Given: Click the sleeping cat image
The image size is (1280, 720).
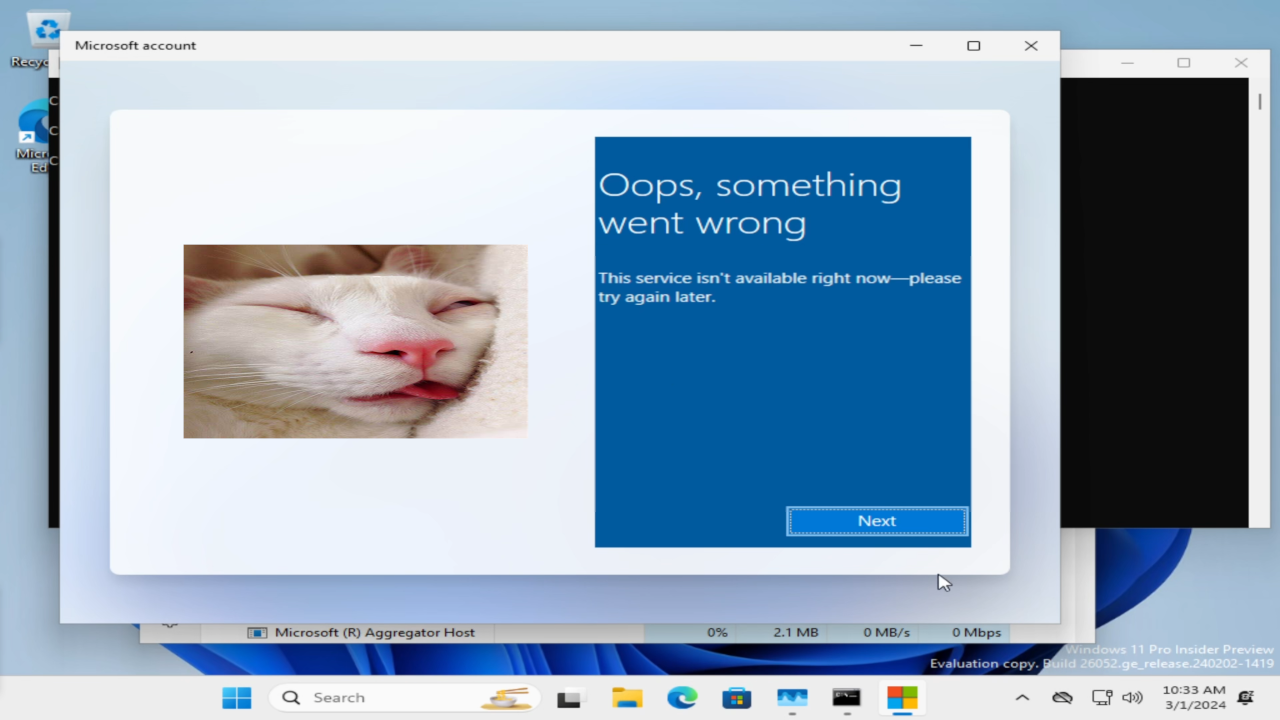Looking at the screenshot, I should tap(355, 341).
